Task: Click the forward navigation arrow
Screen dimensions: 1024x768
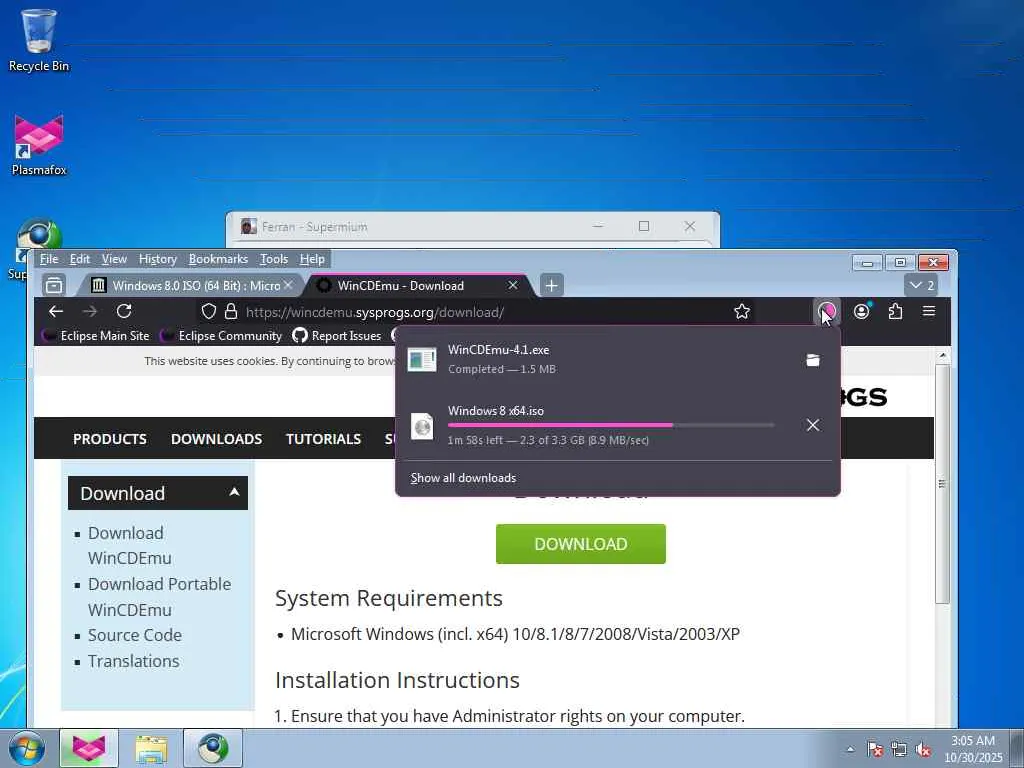Action: click(90, 312)
